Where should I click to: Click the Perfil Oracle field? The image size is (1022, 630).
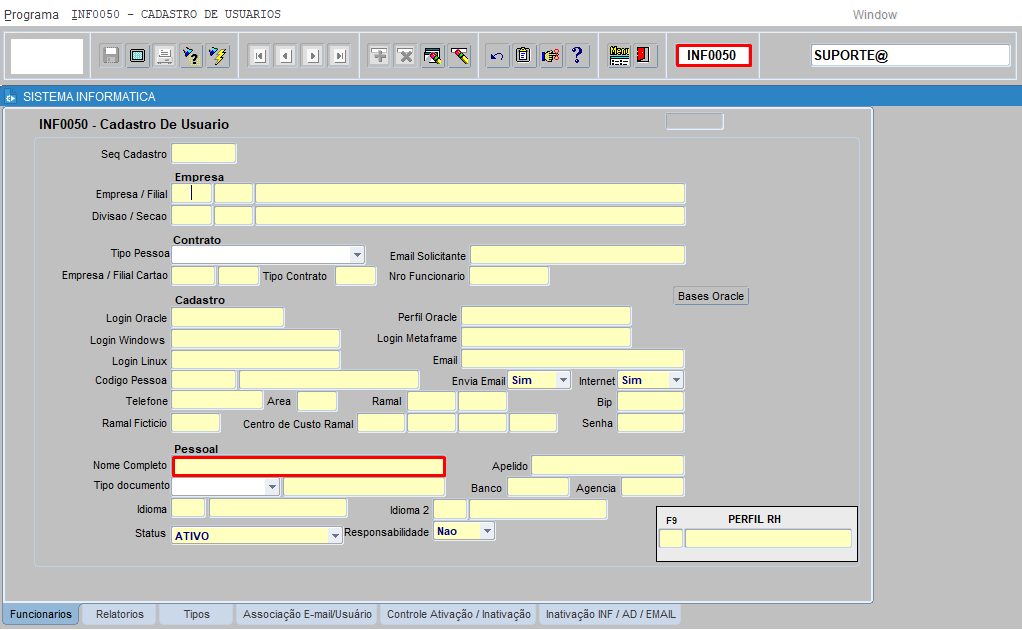(546, 316)
